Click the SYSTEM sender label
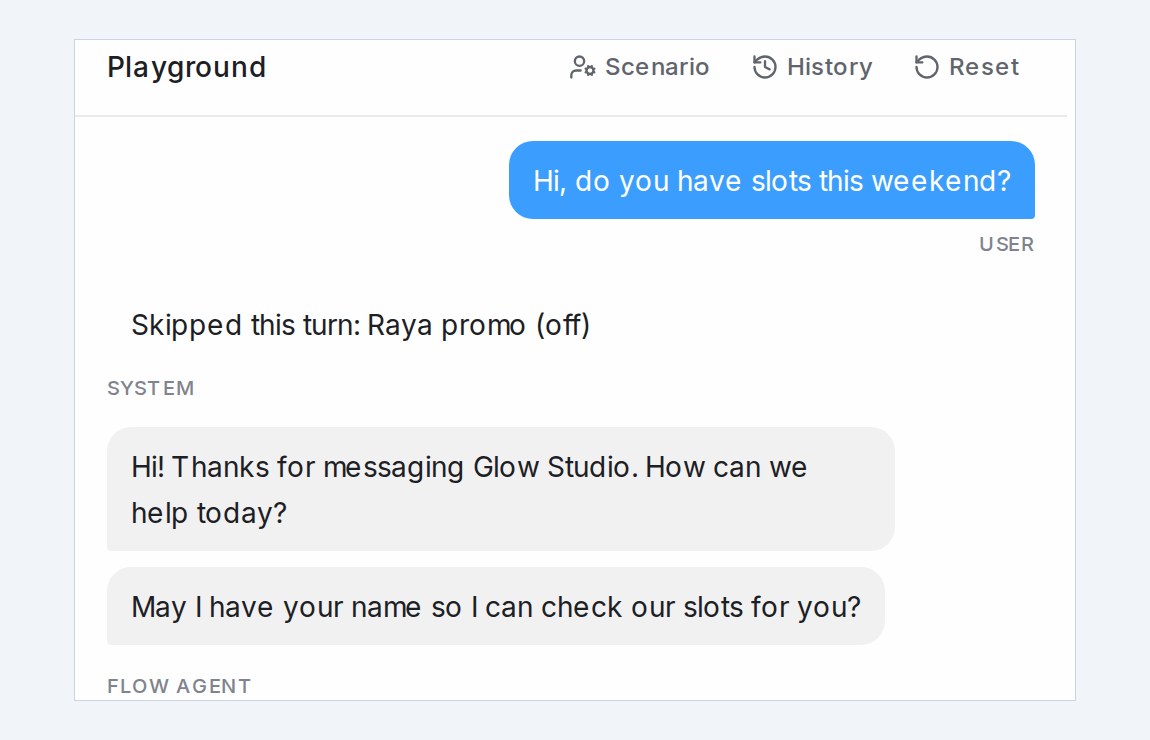Screen dimensions: 1150x740 [150, 388]
